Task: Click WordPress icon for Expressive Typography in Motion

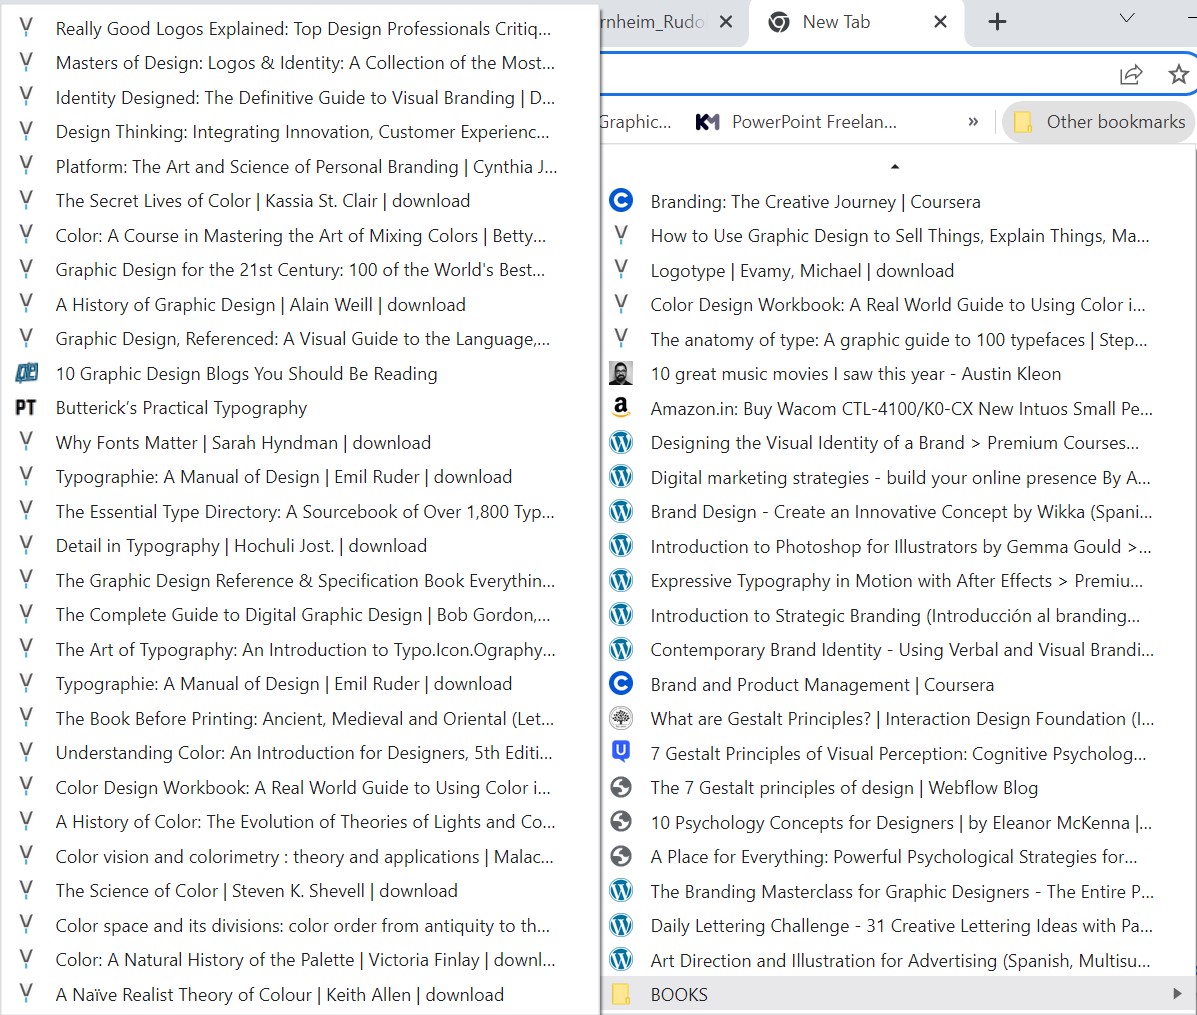Action: (x=621, y=580)
